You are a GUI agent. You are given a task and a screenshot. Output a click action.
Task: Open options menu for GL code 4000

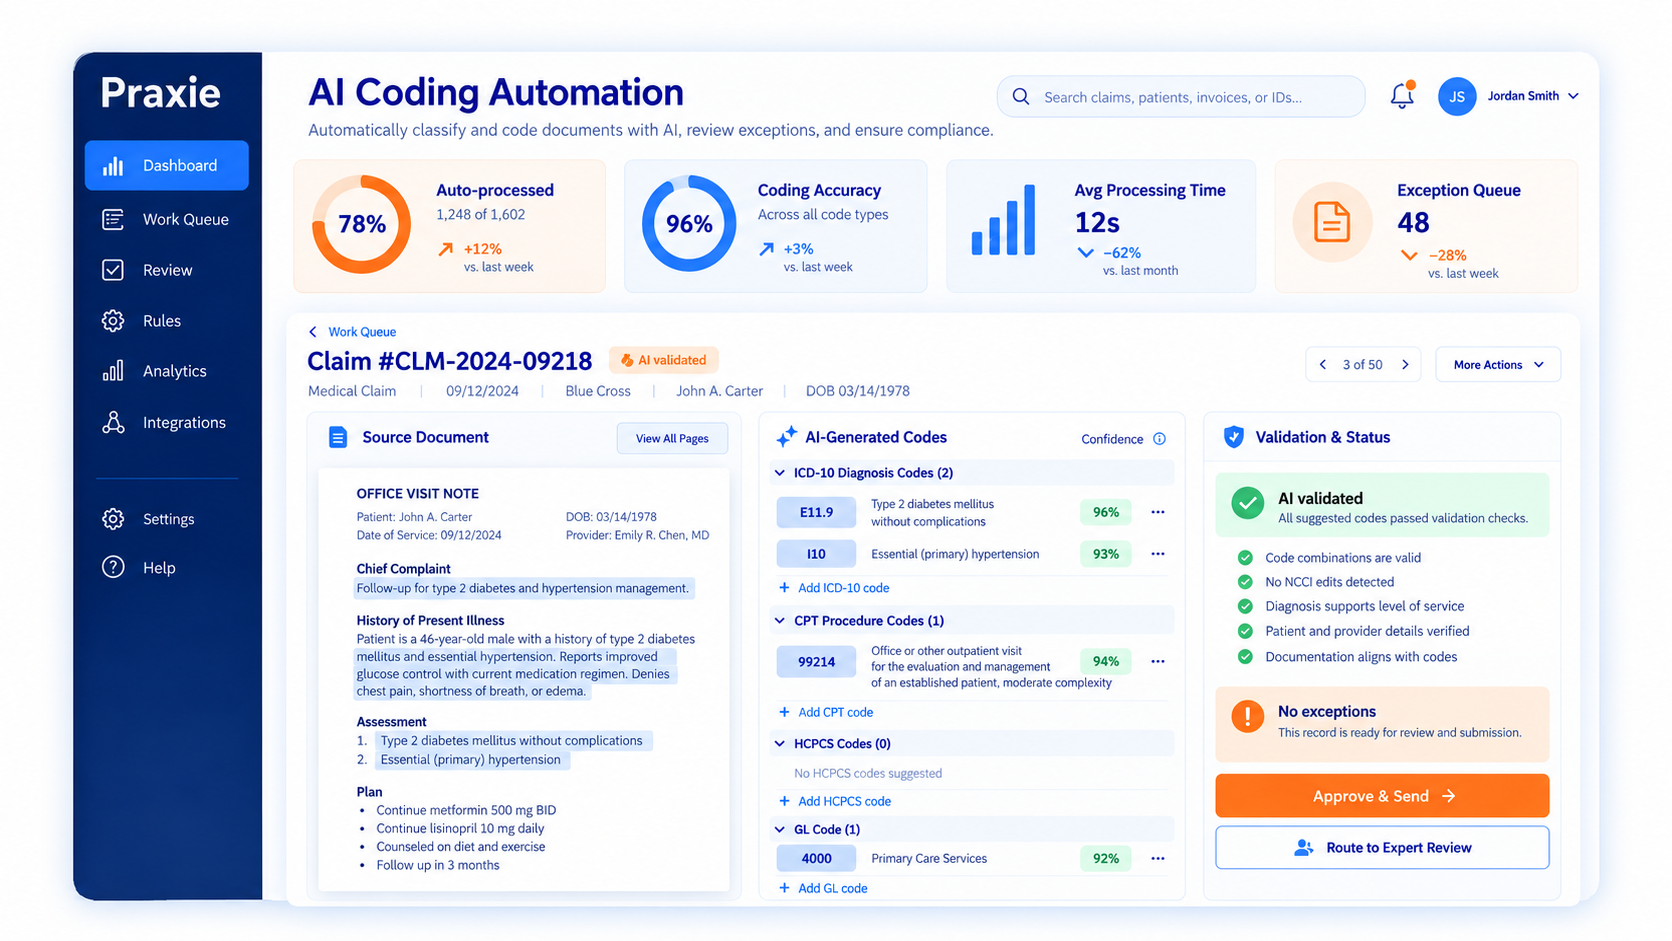point(1158,858)
